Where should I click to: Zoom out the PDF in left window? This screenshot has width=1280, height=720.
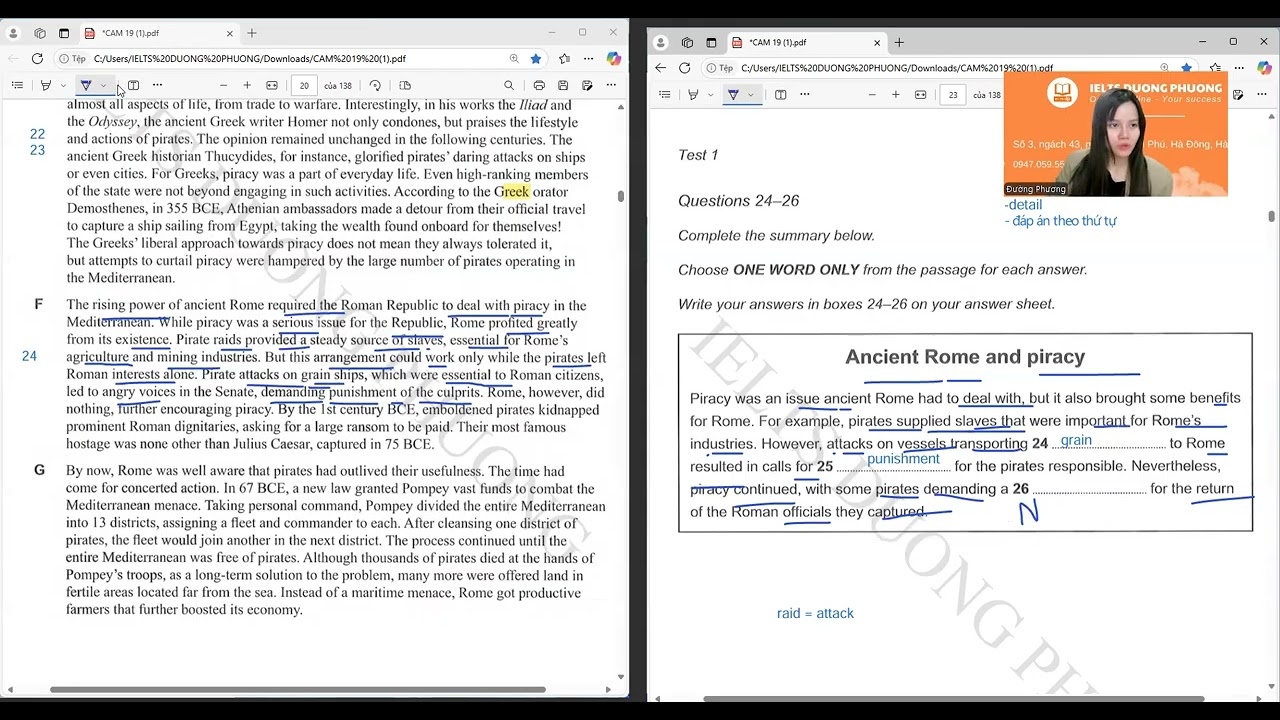point(223,86)
